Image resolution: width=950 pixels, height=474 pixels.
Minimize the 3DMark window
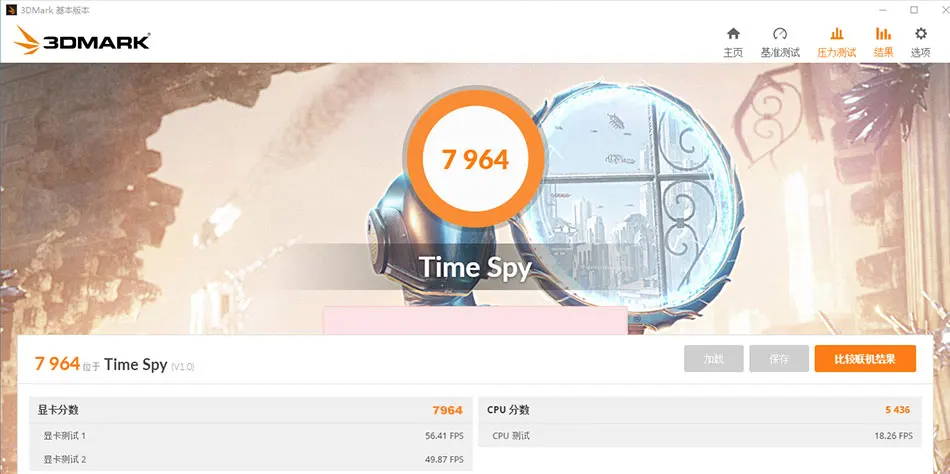click(883, 10)
